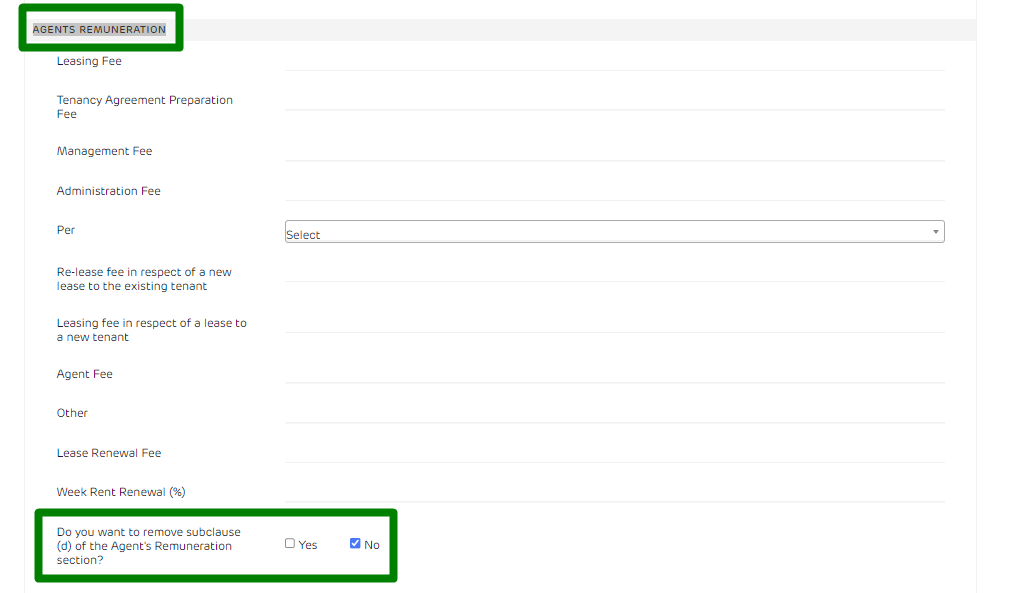Click the 'remove subclause (d)' question text
Screen dimensions: 1020x593
tap(149, 546)
